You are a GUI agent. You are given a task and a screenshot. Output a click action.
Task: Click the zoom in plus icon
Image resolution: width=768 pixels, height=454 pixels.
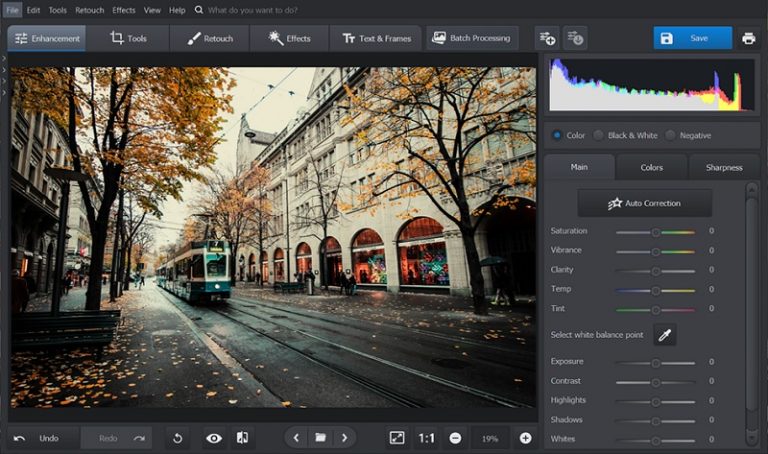pos(525,438)
